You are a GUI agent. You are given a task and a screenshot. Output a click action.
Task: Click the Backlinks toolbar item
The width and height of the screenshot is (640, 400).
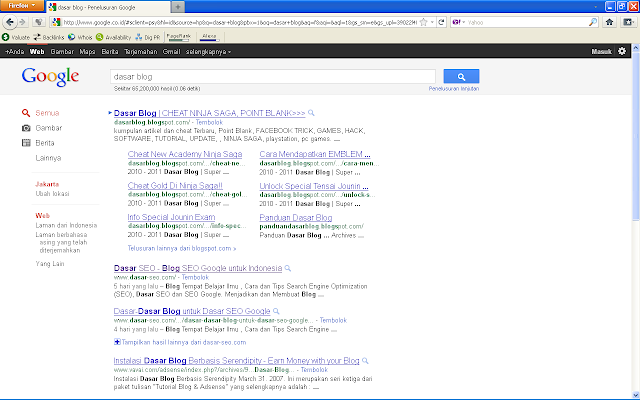(x=49, y=37)
